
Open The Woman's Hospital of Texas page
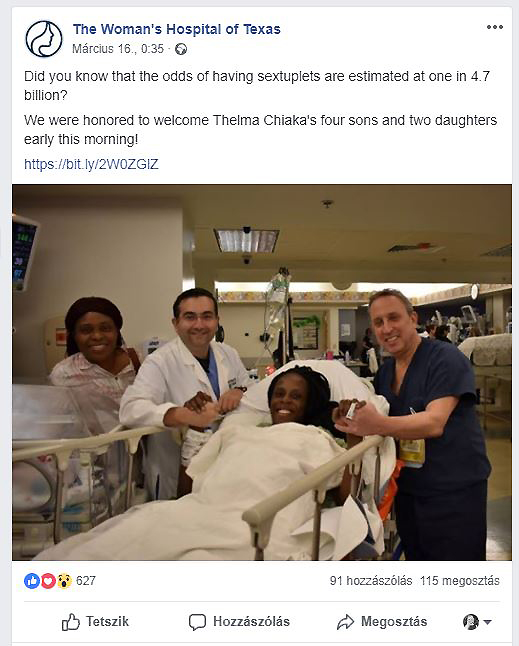point(177,29)
